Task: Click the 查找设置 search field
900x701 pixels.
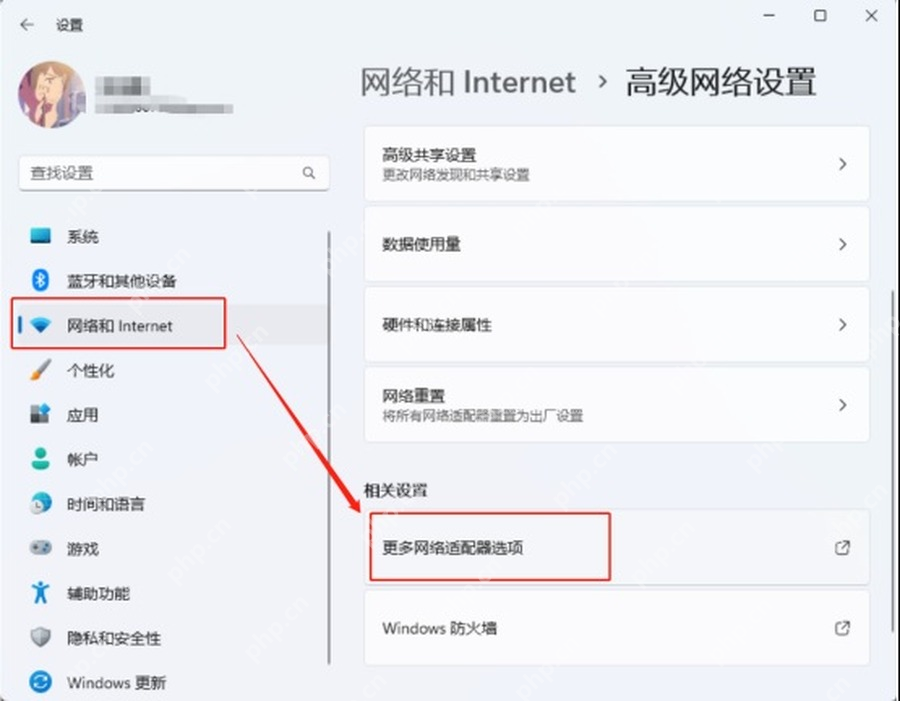Action: point(174,173)
